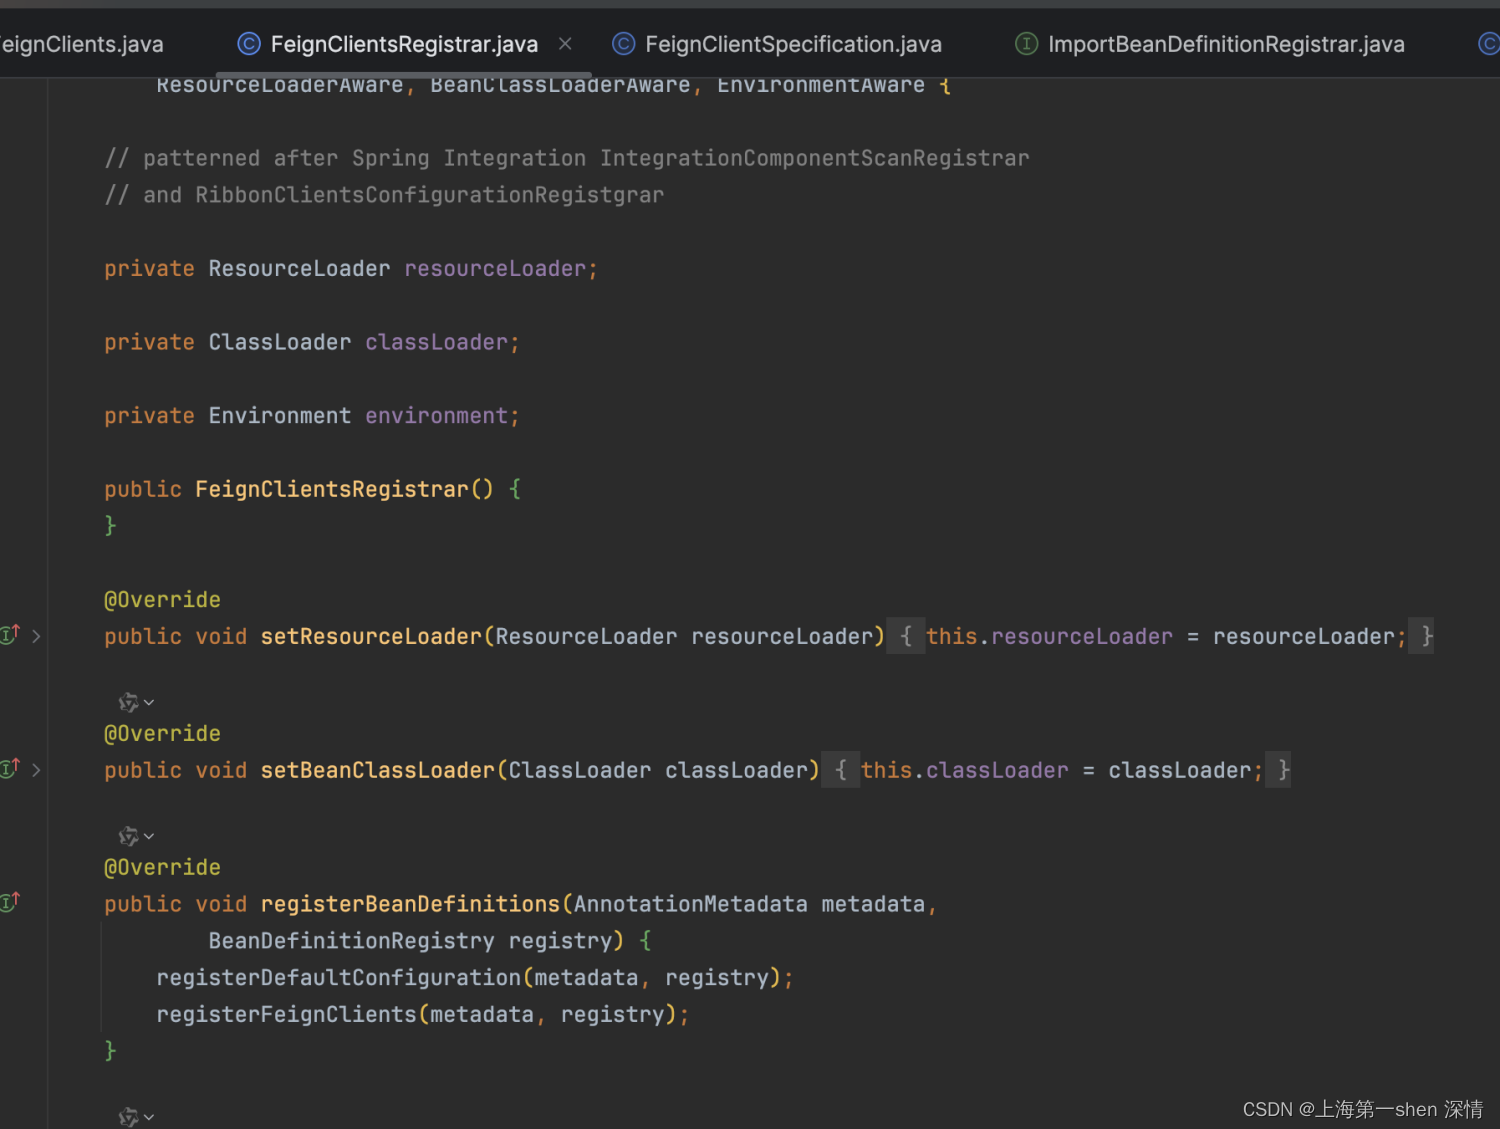Open AI inlay icon above registerBeanDefinitions' @Override

(128, 836)
